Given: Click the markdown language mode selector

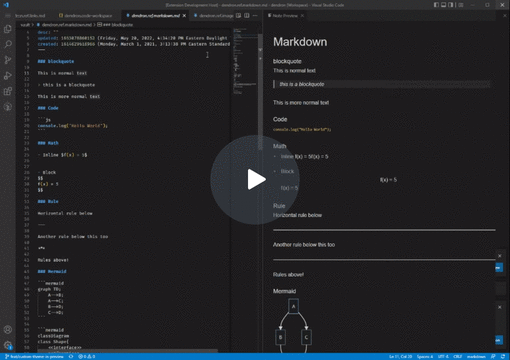Looking at the screenshot, I should click(476, 357).
